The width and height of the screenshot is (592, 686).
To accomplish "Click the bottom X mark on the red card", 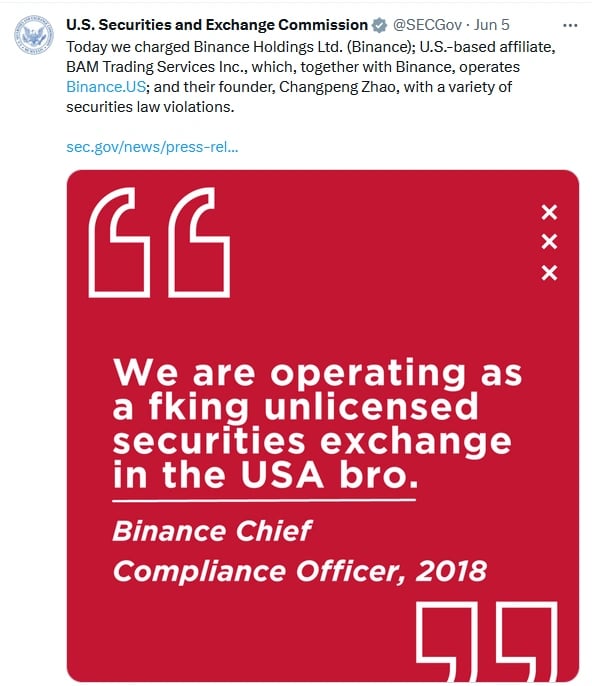I will pyautogui.click(x=549, y=273).
